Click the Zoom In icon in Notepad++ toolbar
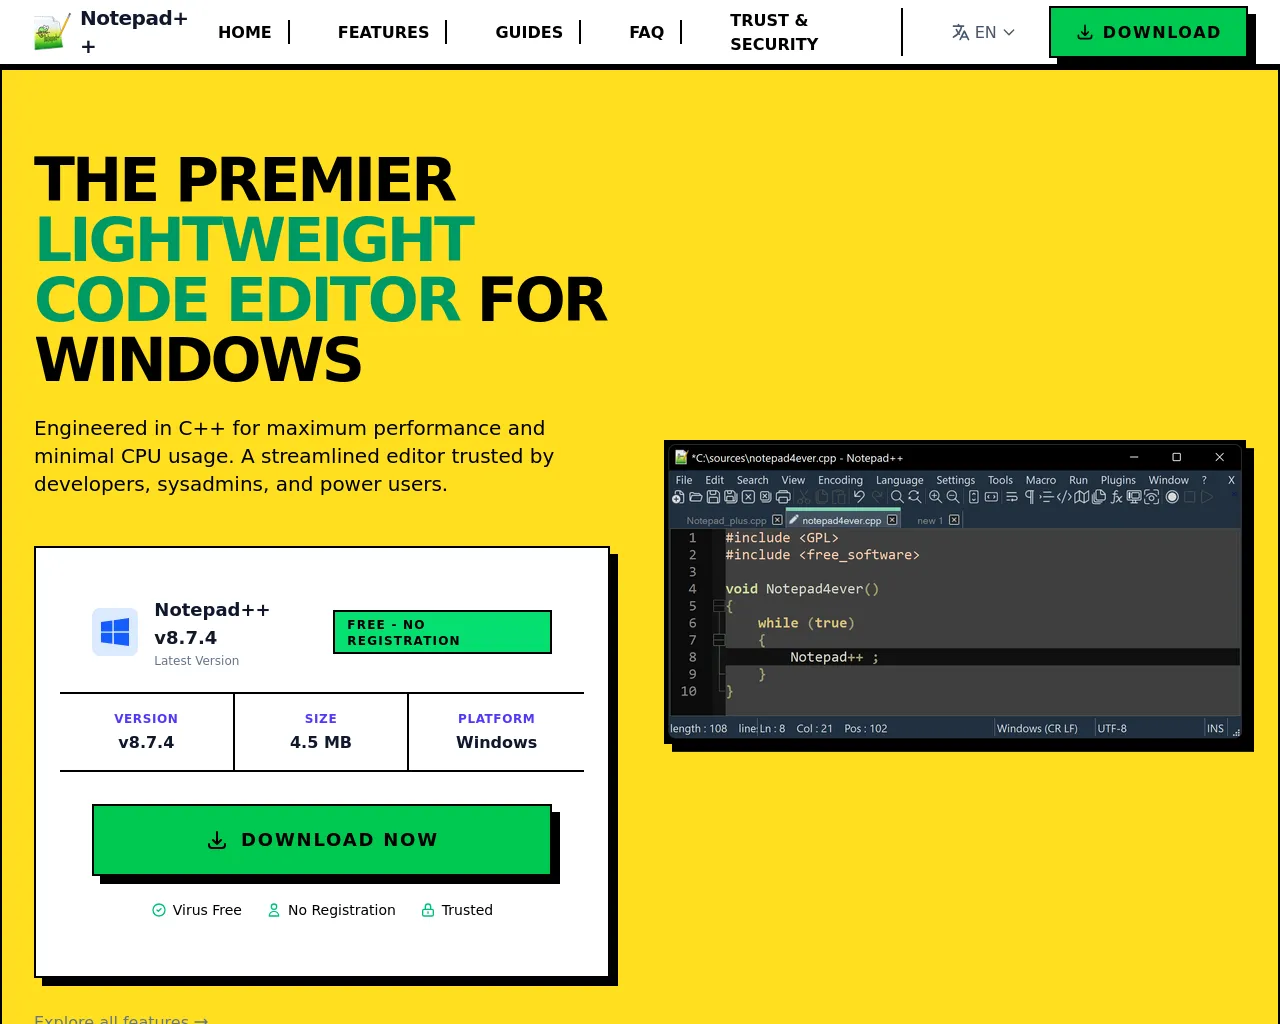The height and width of the screenshot is (1024, 1280). (935, 497)
